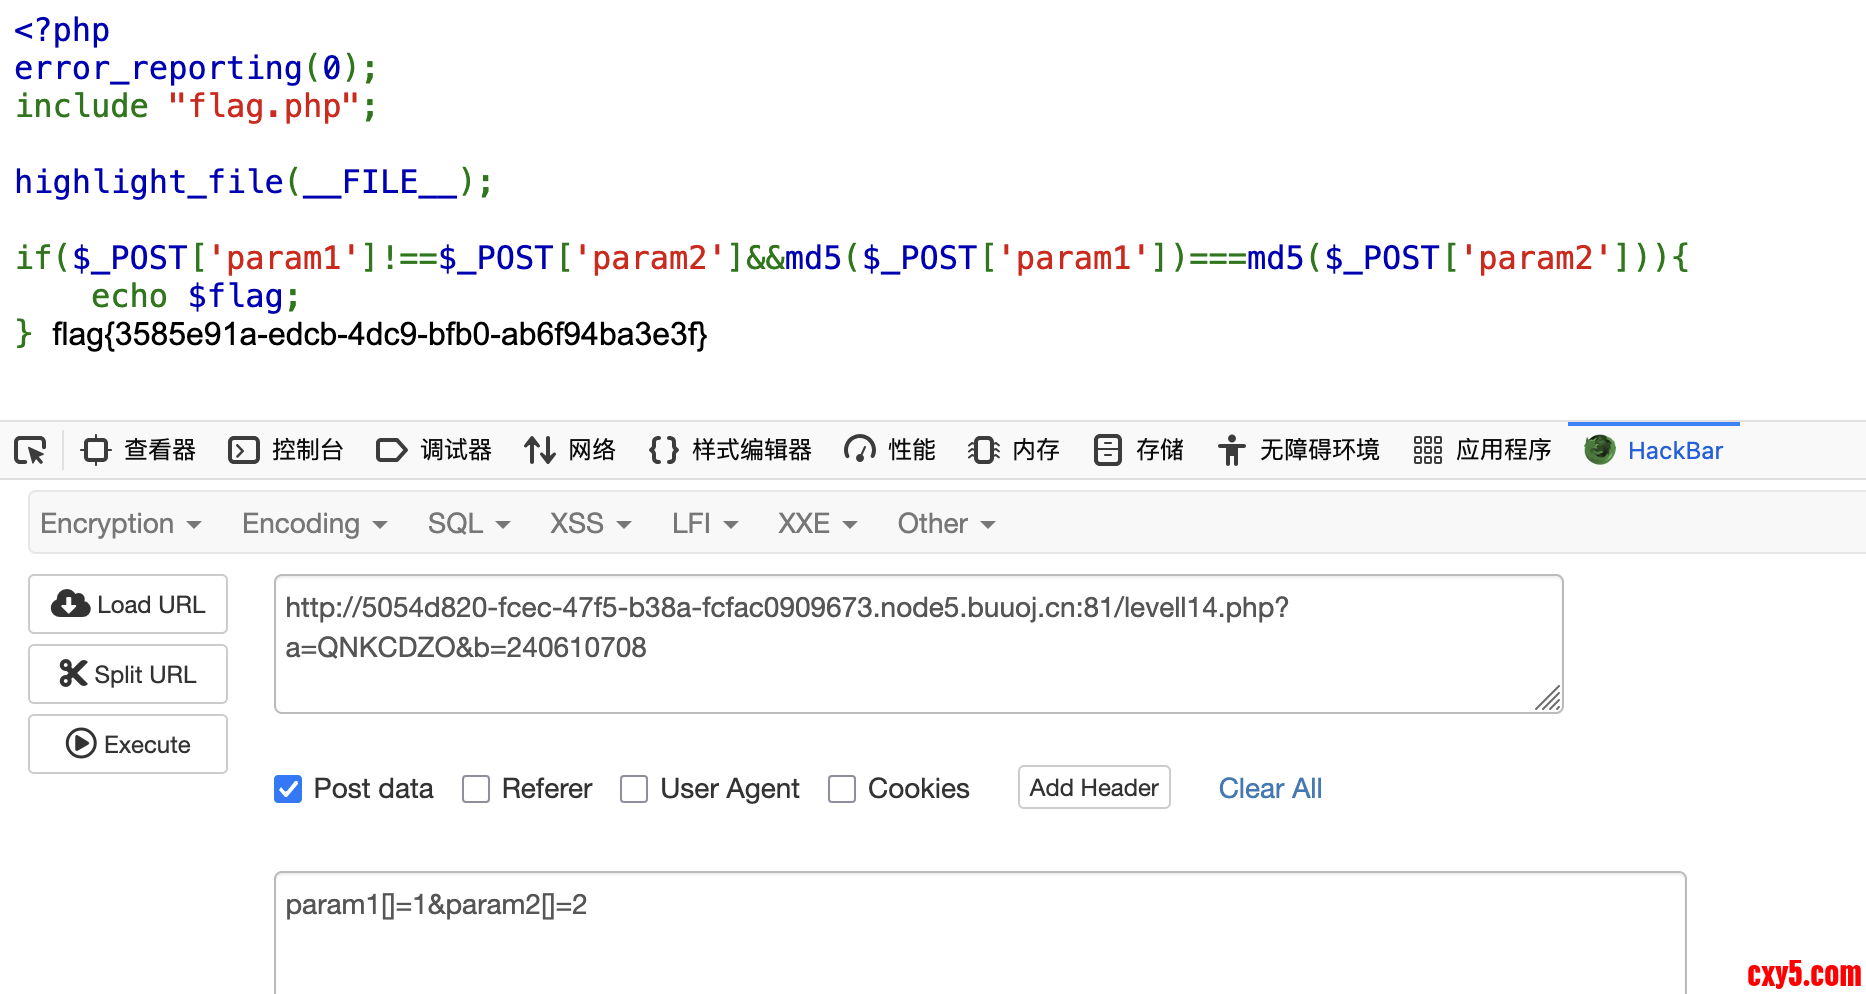Click the Clear All link
The height and width of the screenshot is (994, 1866).
coord(1270,789)
